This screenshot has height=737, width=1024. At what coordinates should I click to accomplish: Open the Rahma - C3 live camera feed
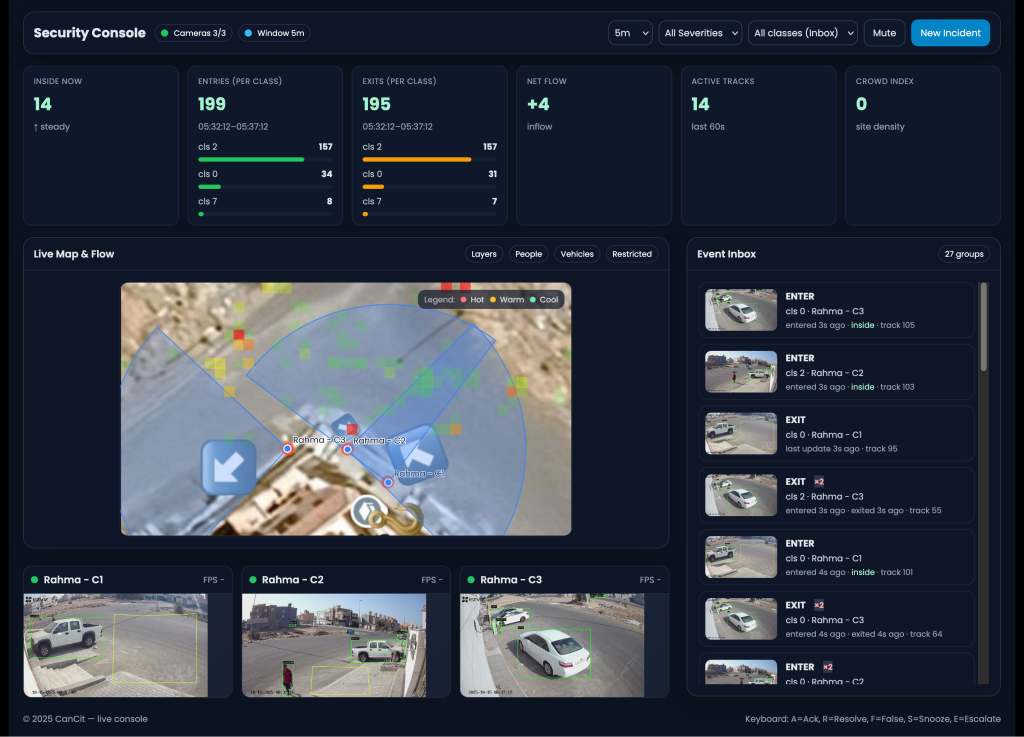click(x=553, y=645)
